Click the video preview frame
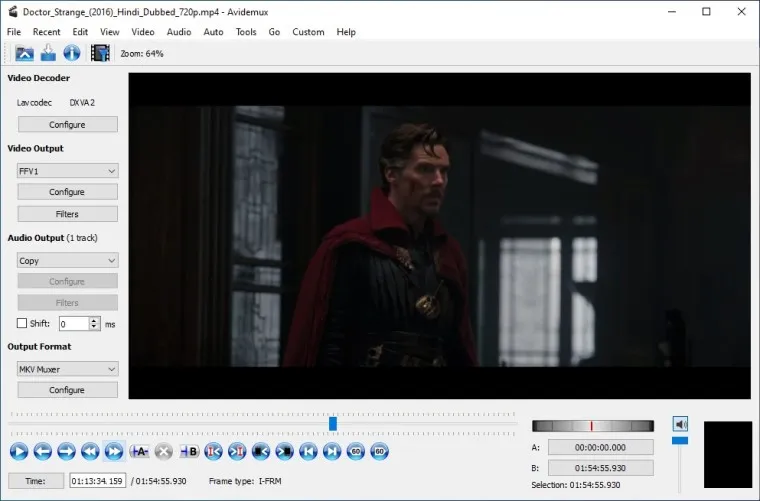 440,236
